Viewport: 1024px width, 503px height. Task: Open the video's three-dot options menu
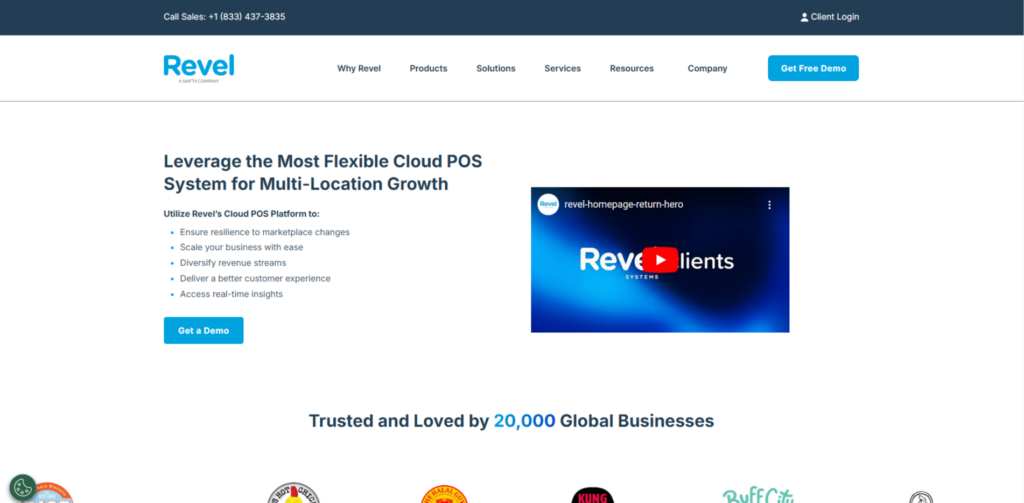pos(769,205)
